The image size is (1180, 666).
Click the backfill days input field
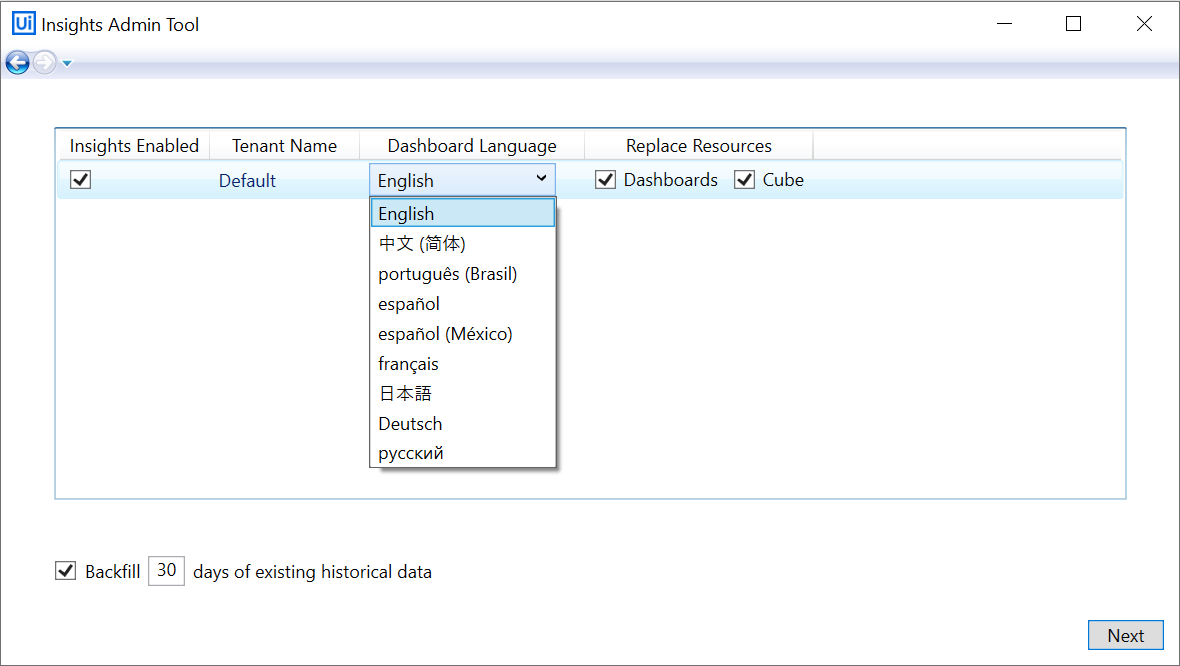tap(166, 570)
